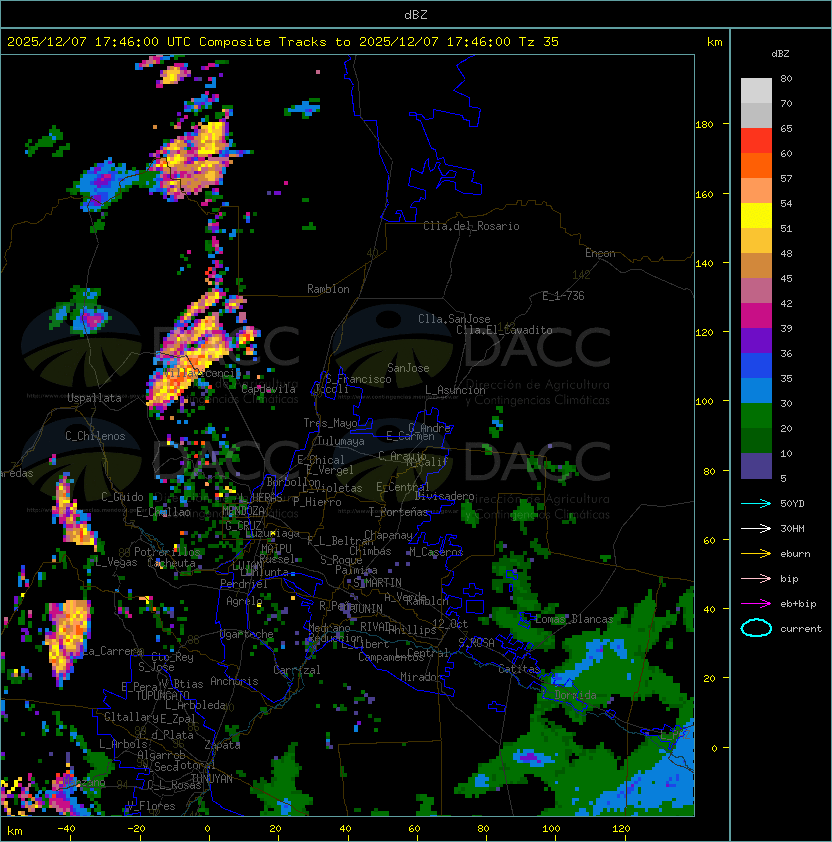Click the Catitas label on the map

point(519,669)
